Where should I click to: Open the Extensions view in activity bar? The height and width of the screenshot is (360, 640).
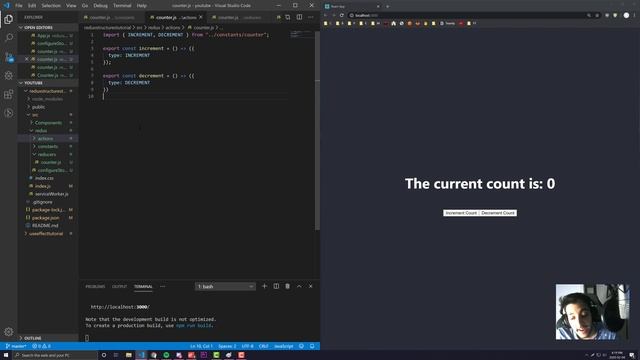tap(9, 94)
